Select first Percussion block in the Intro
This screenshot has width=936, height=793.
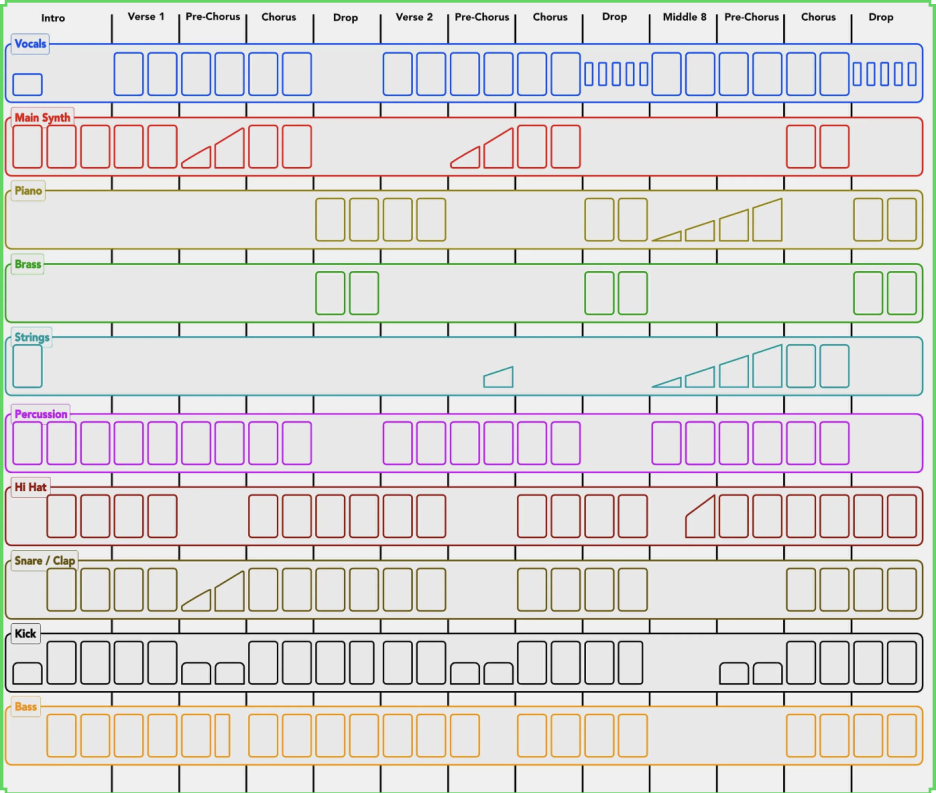pos(27,443)
